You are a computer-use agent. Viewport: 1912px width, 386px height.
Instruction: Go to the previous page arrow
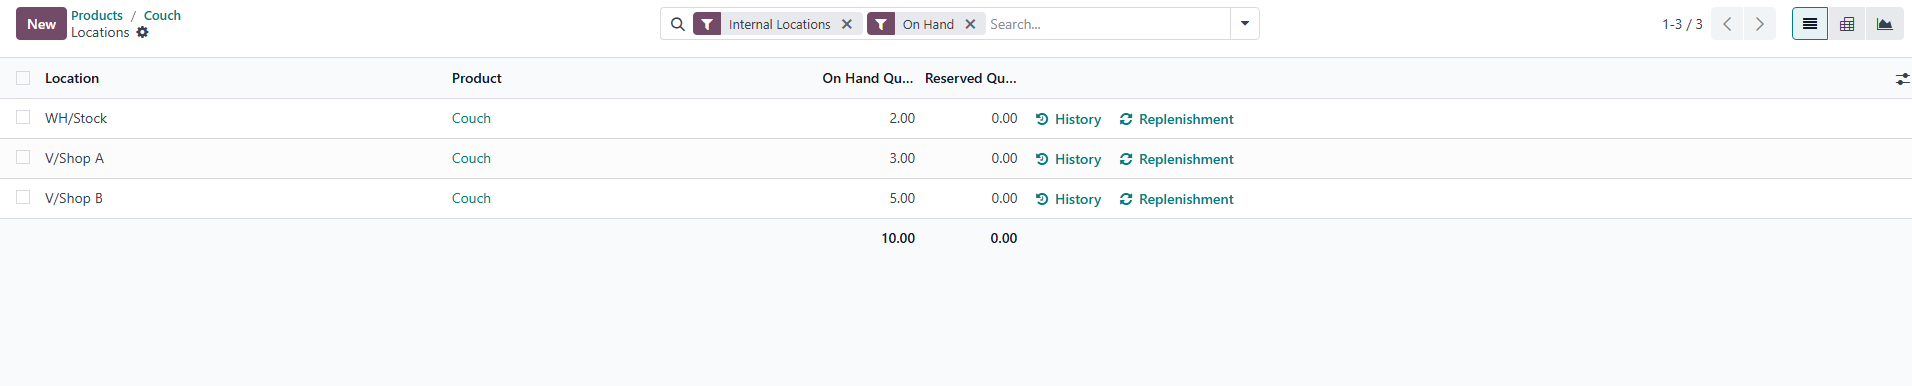click(x=1727, y=24)
